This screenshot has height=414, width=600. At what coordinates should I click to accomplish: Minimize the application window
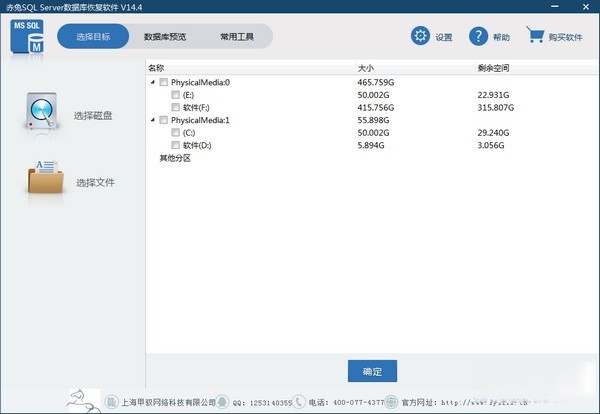554,6
